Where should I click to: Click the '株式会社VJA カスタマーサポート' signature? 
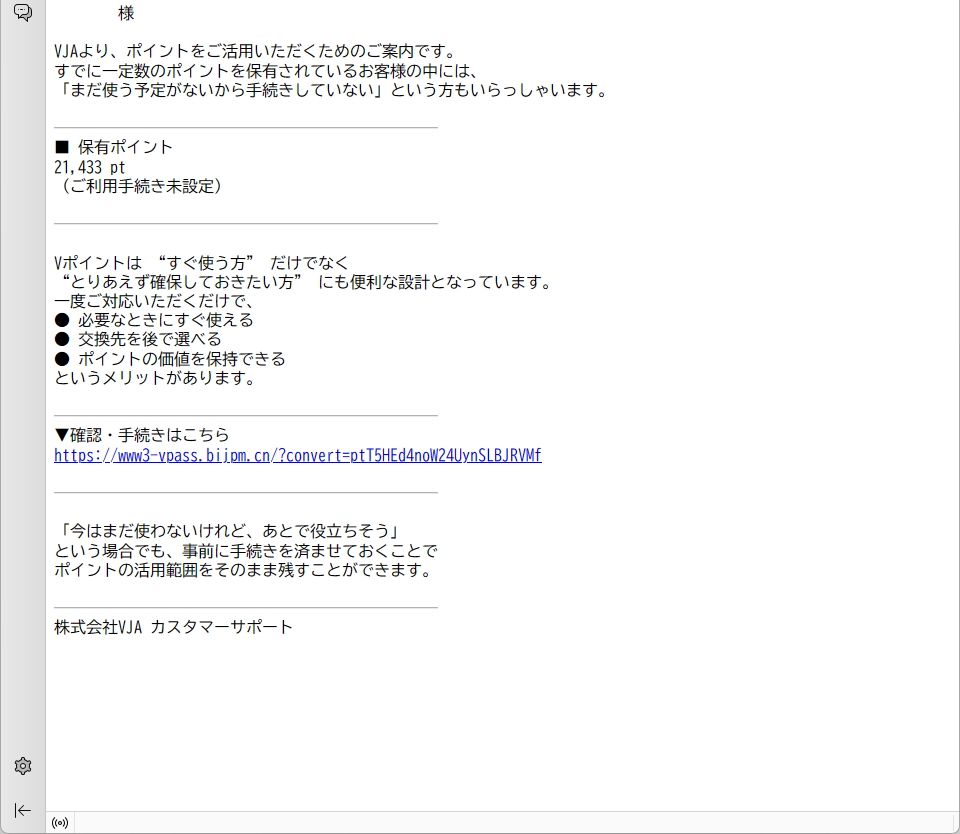(x=173, y=627)
